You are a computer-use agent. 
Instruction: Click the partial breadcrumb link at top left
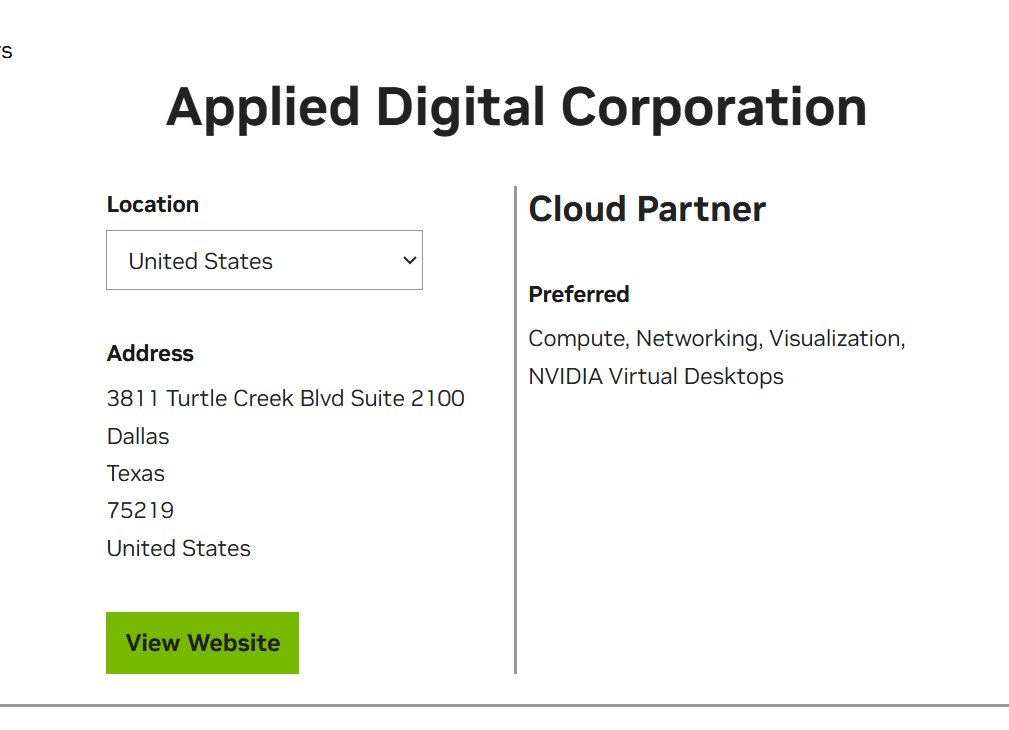pos(6,49)
